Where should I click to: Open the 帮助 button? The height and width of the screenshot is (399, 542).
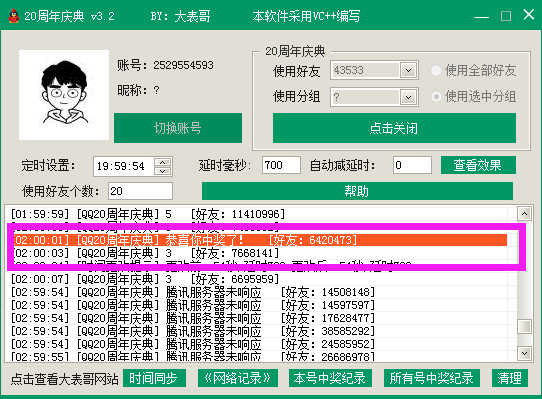pos(357,191)
